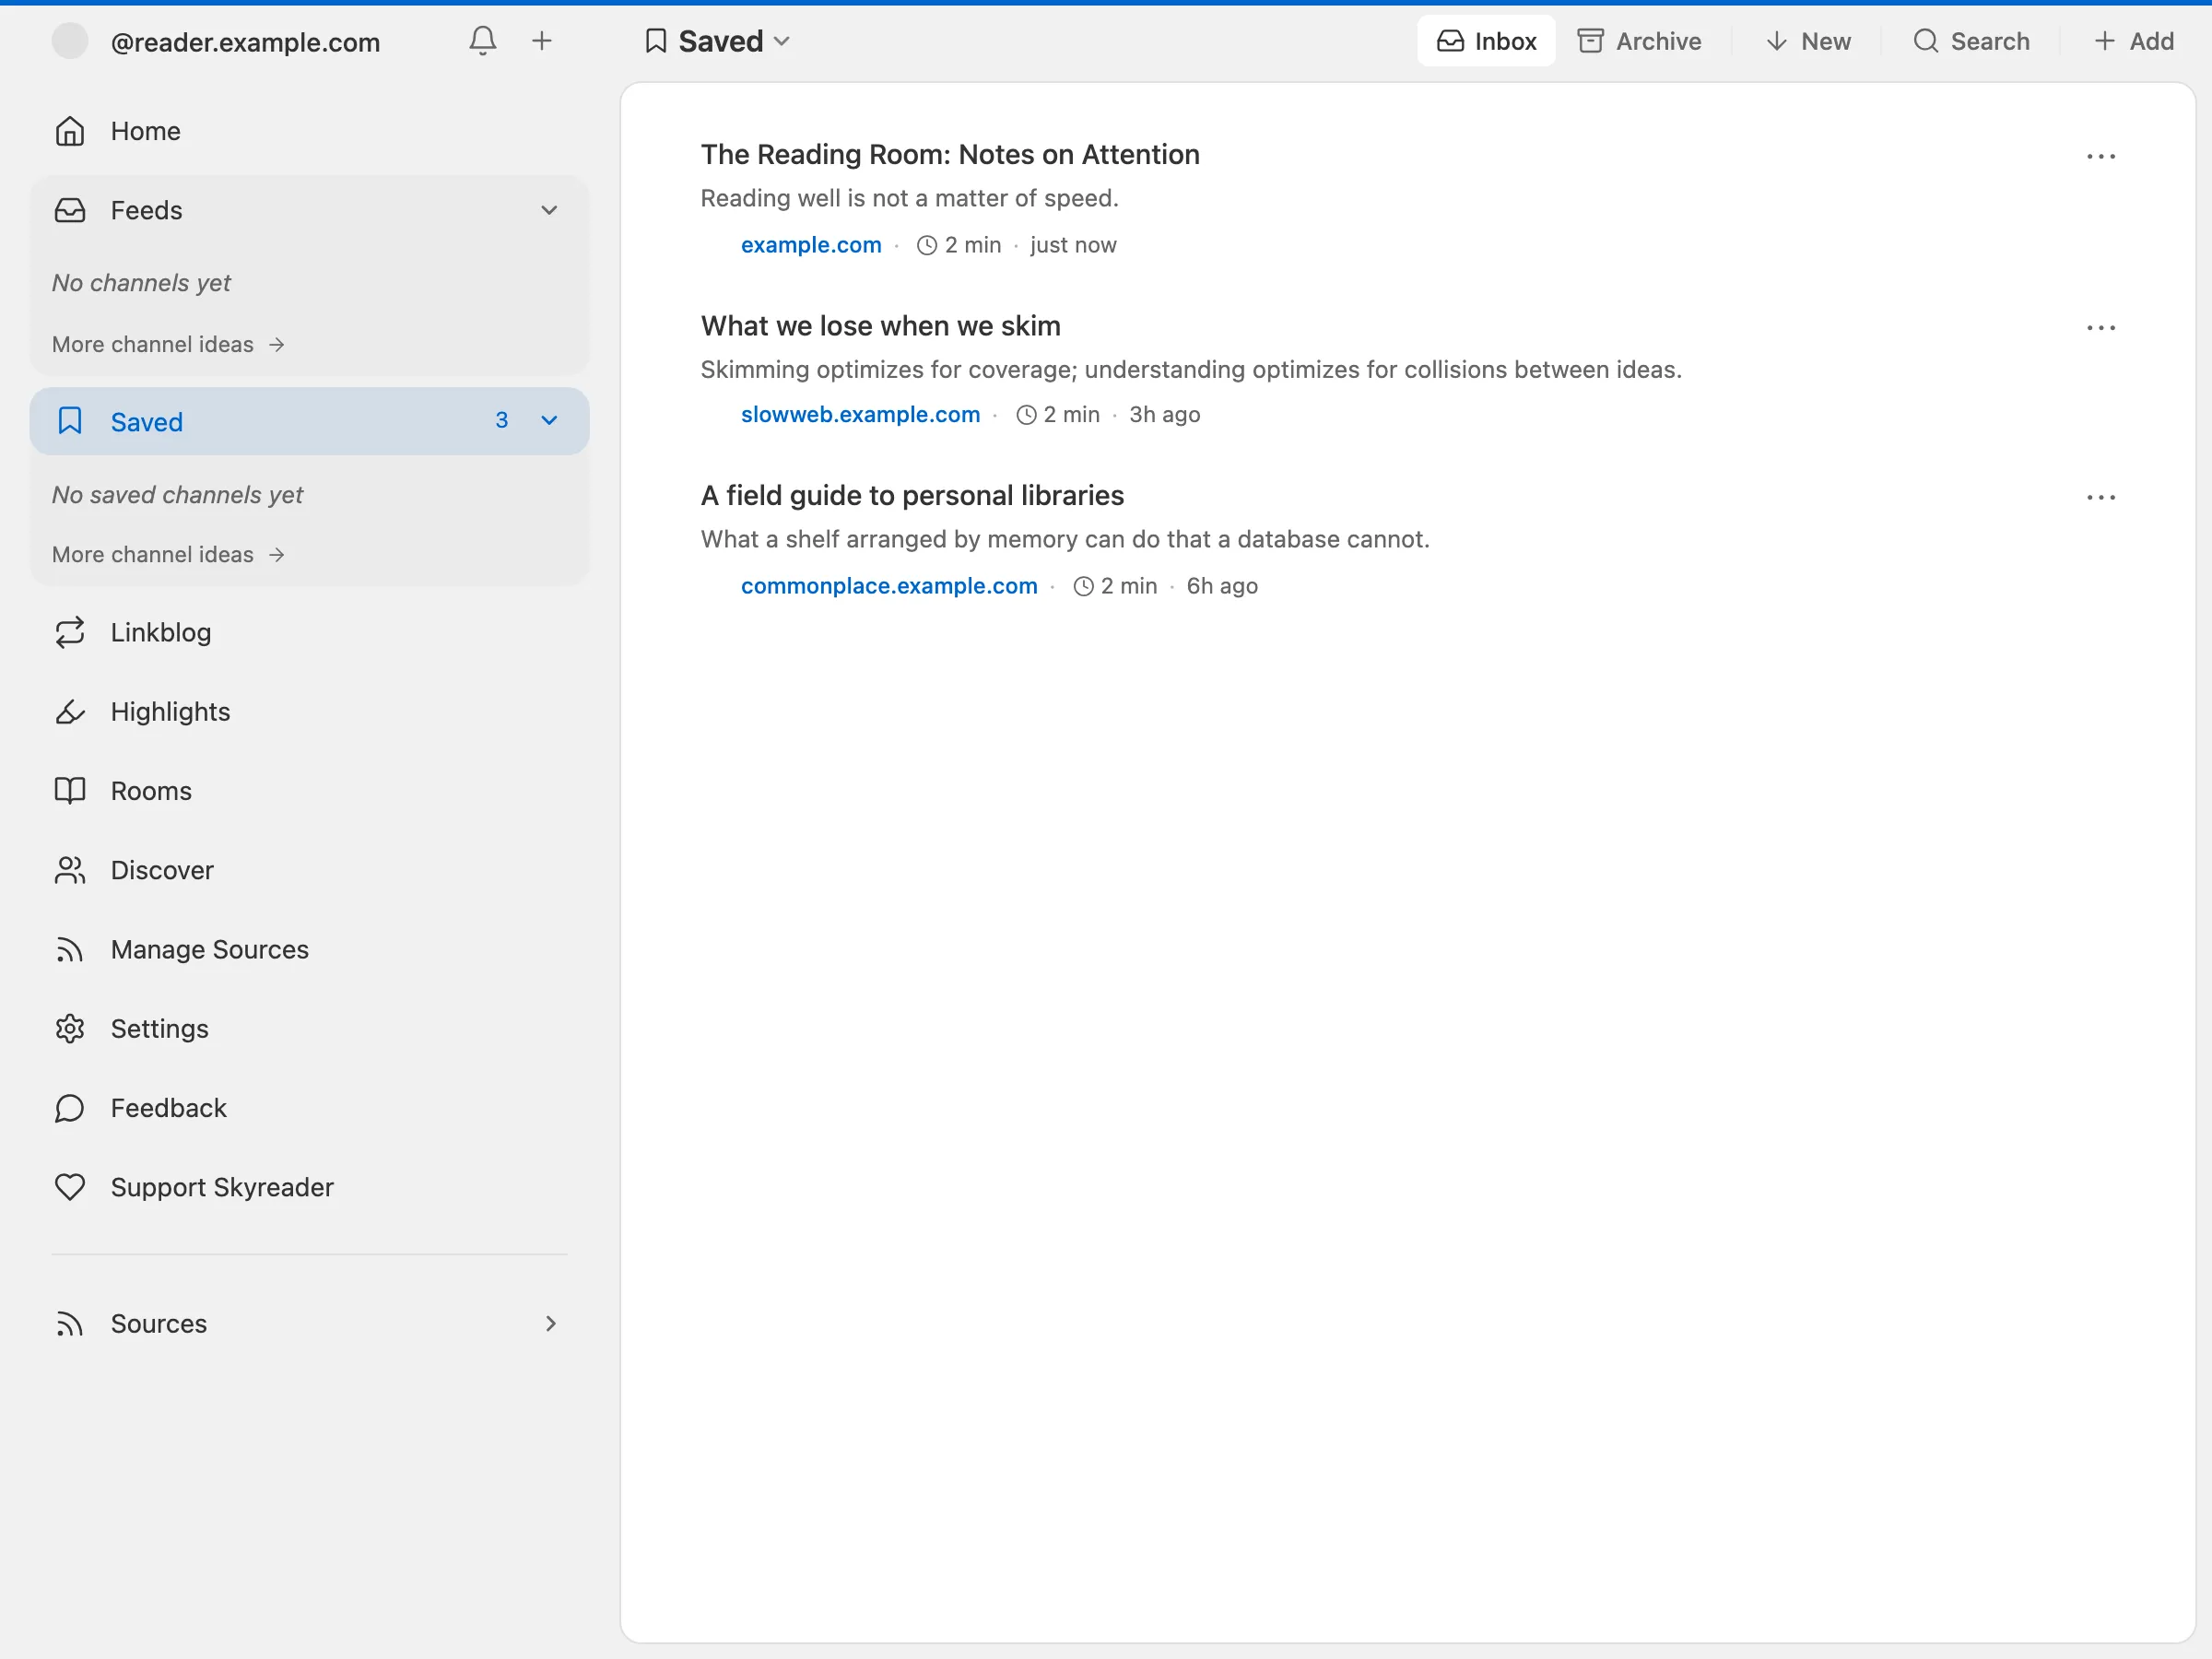Click the text 'No saved channels yet'

coord(177,495)
